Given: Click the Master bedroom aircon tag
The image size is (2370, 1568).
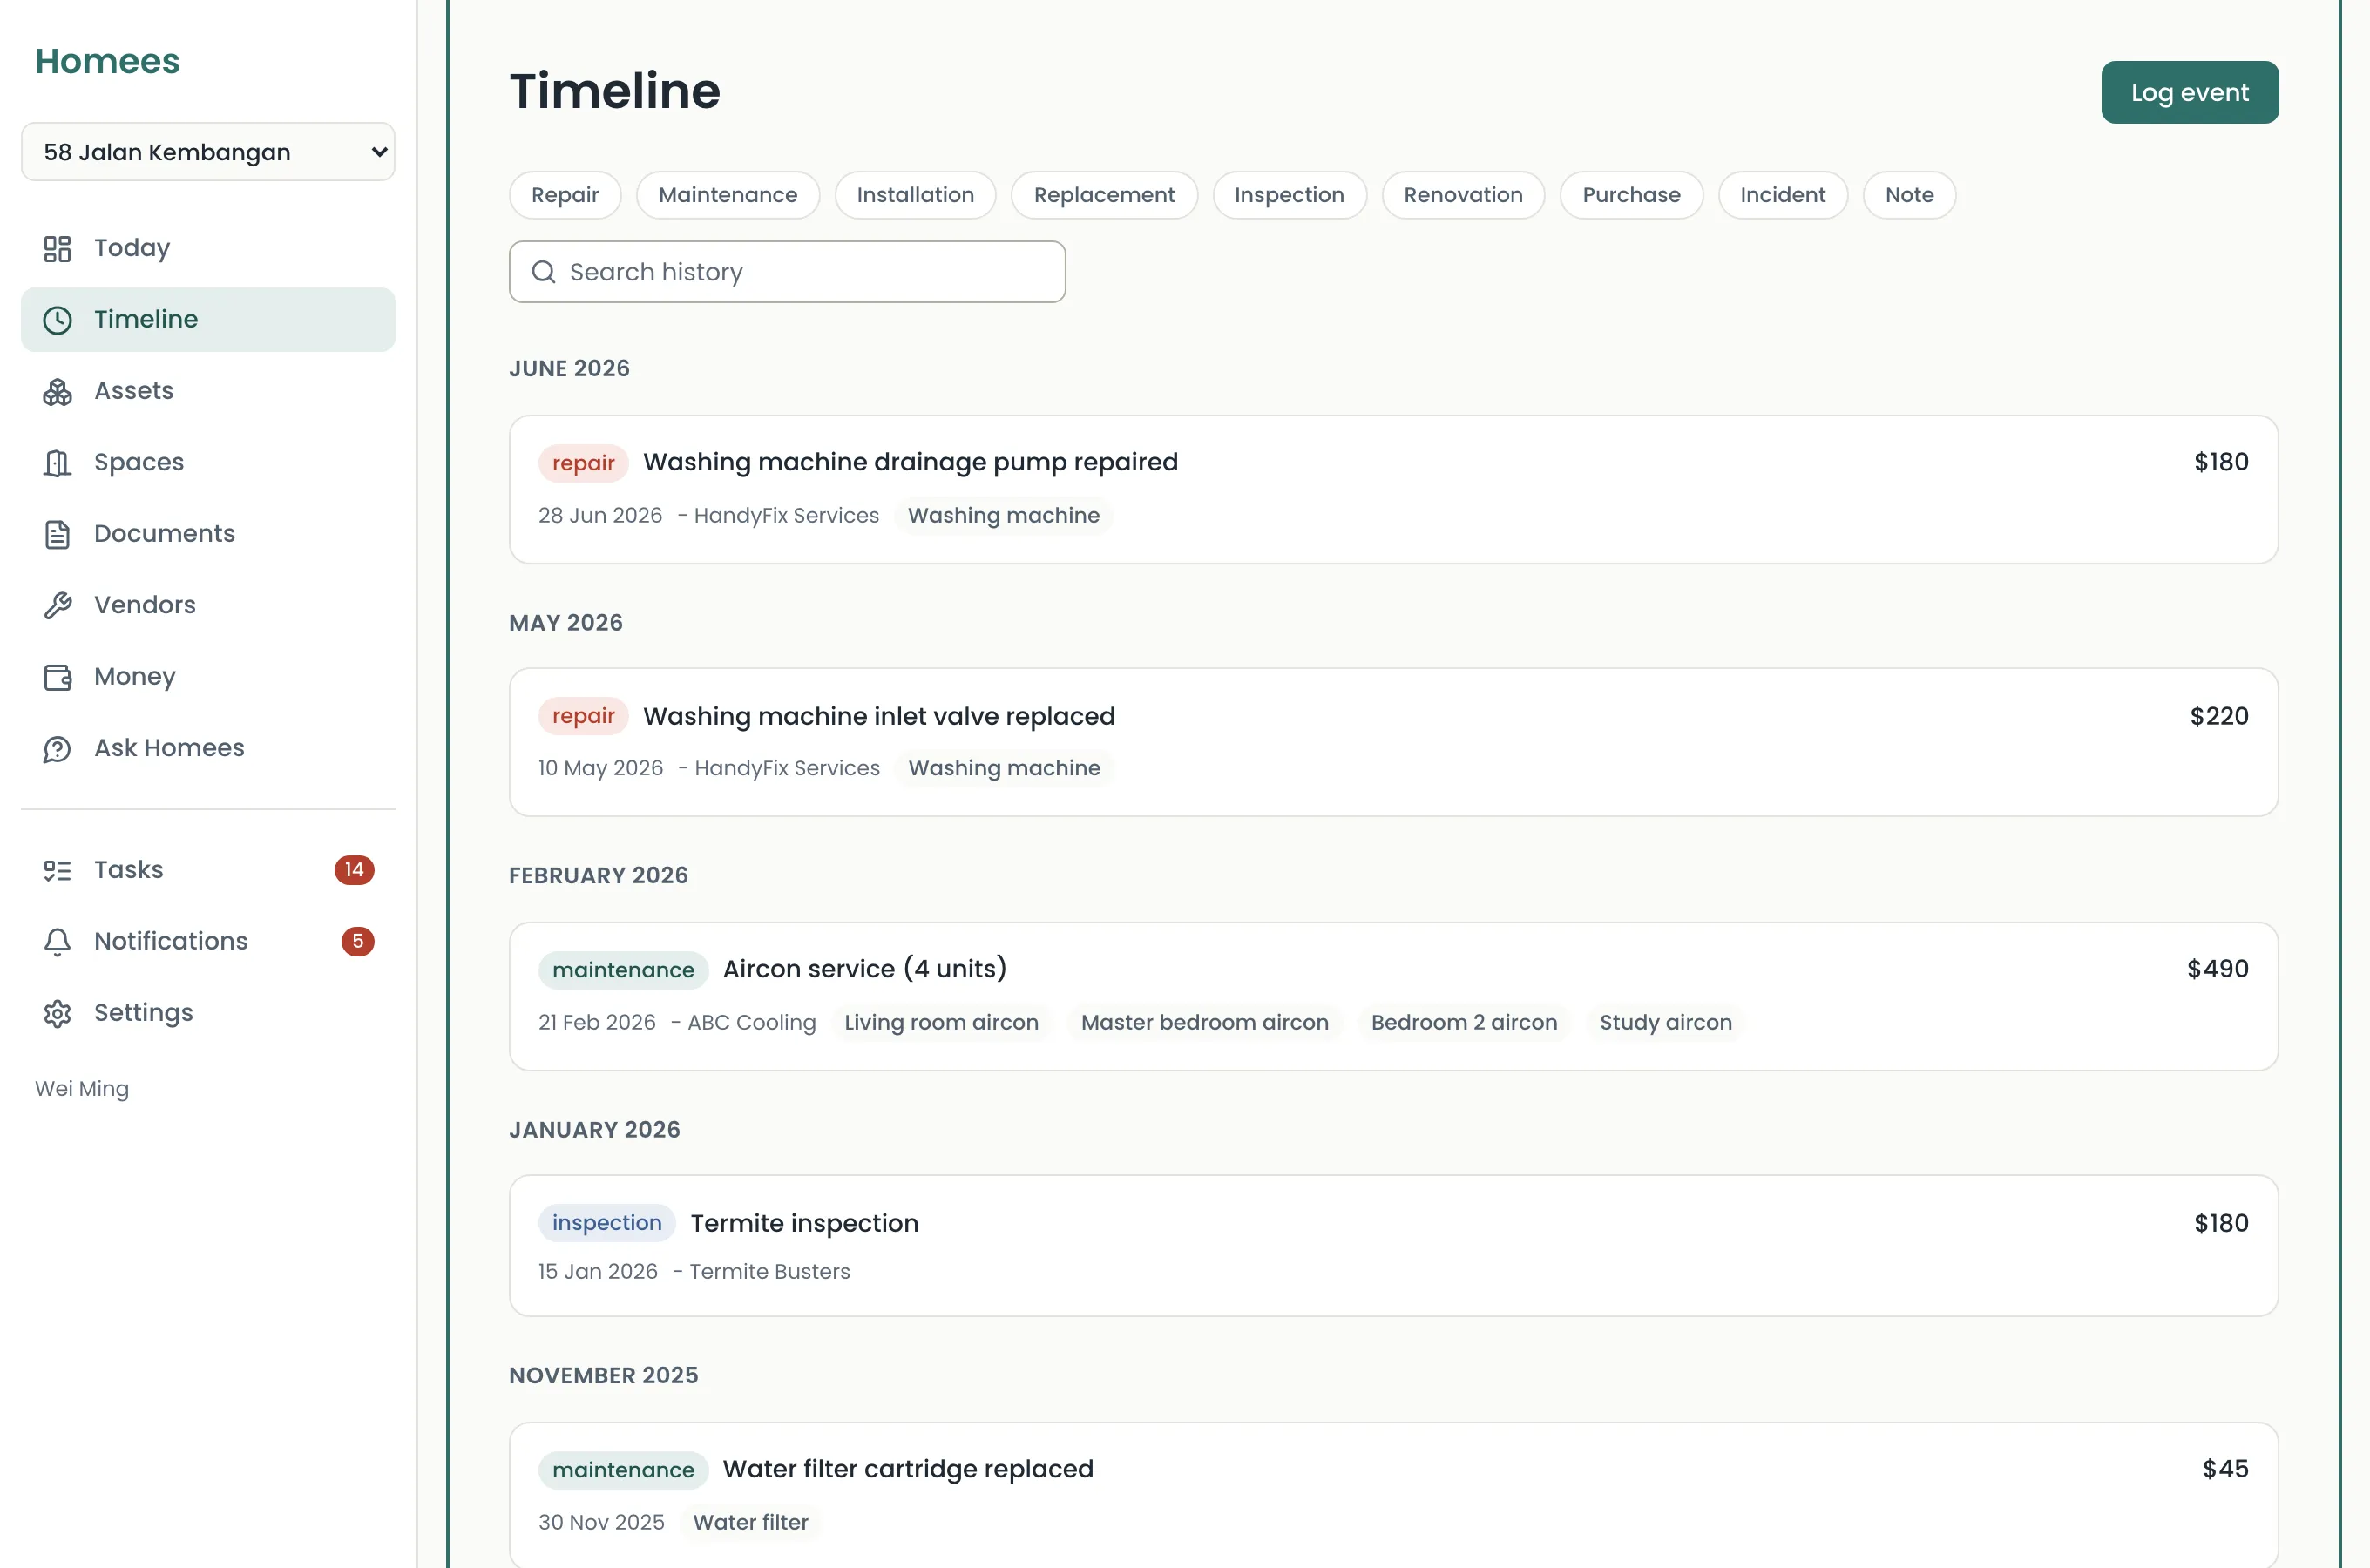Looking at the screenshot, I should (x=1204, y=1023).
